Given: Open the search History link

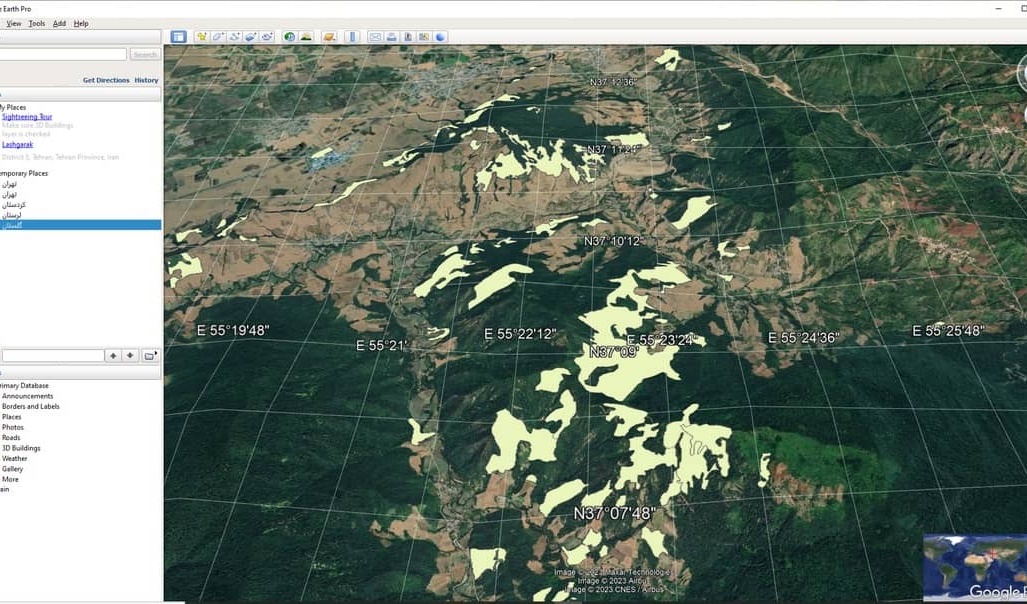Looking at the screenshot, I should pyautogui.click(x=146, y=80).
